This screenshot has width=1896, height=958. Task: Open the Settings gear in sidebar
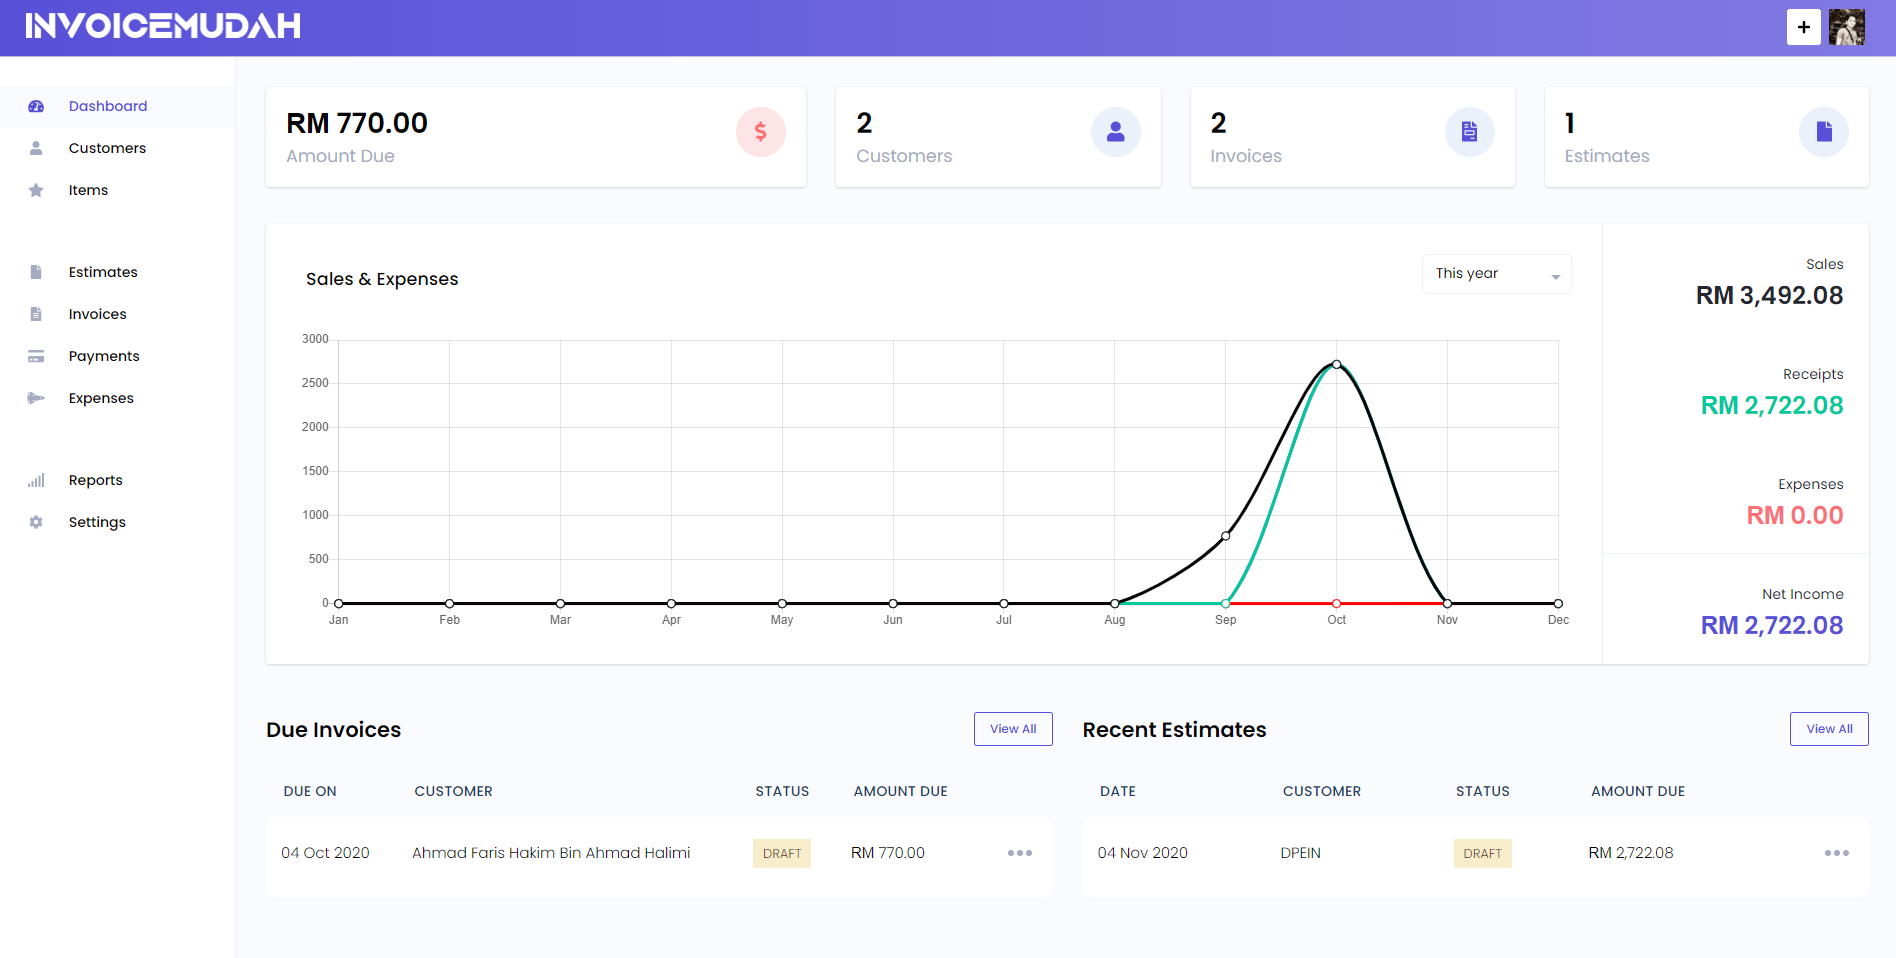point(36,521)
